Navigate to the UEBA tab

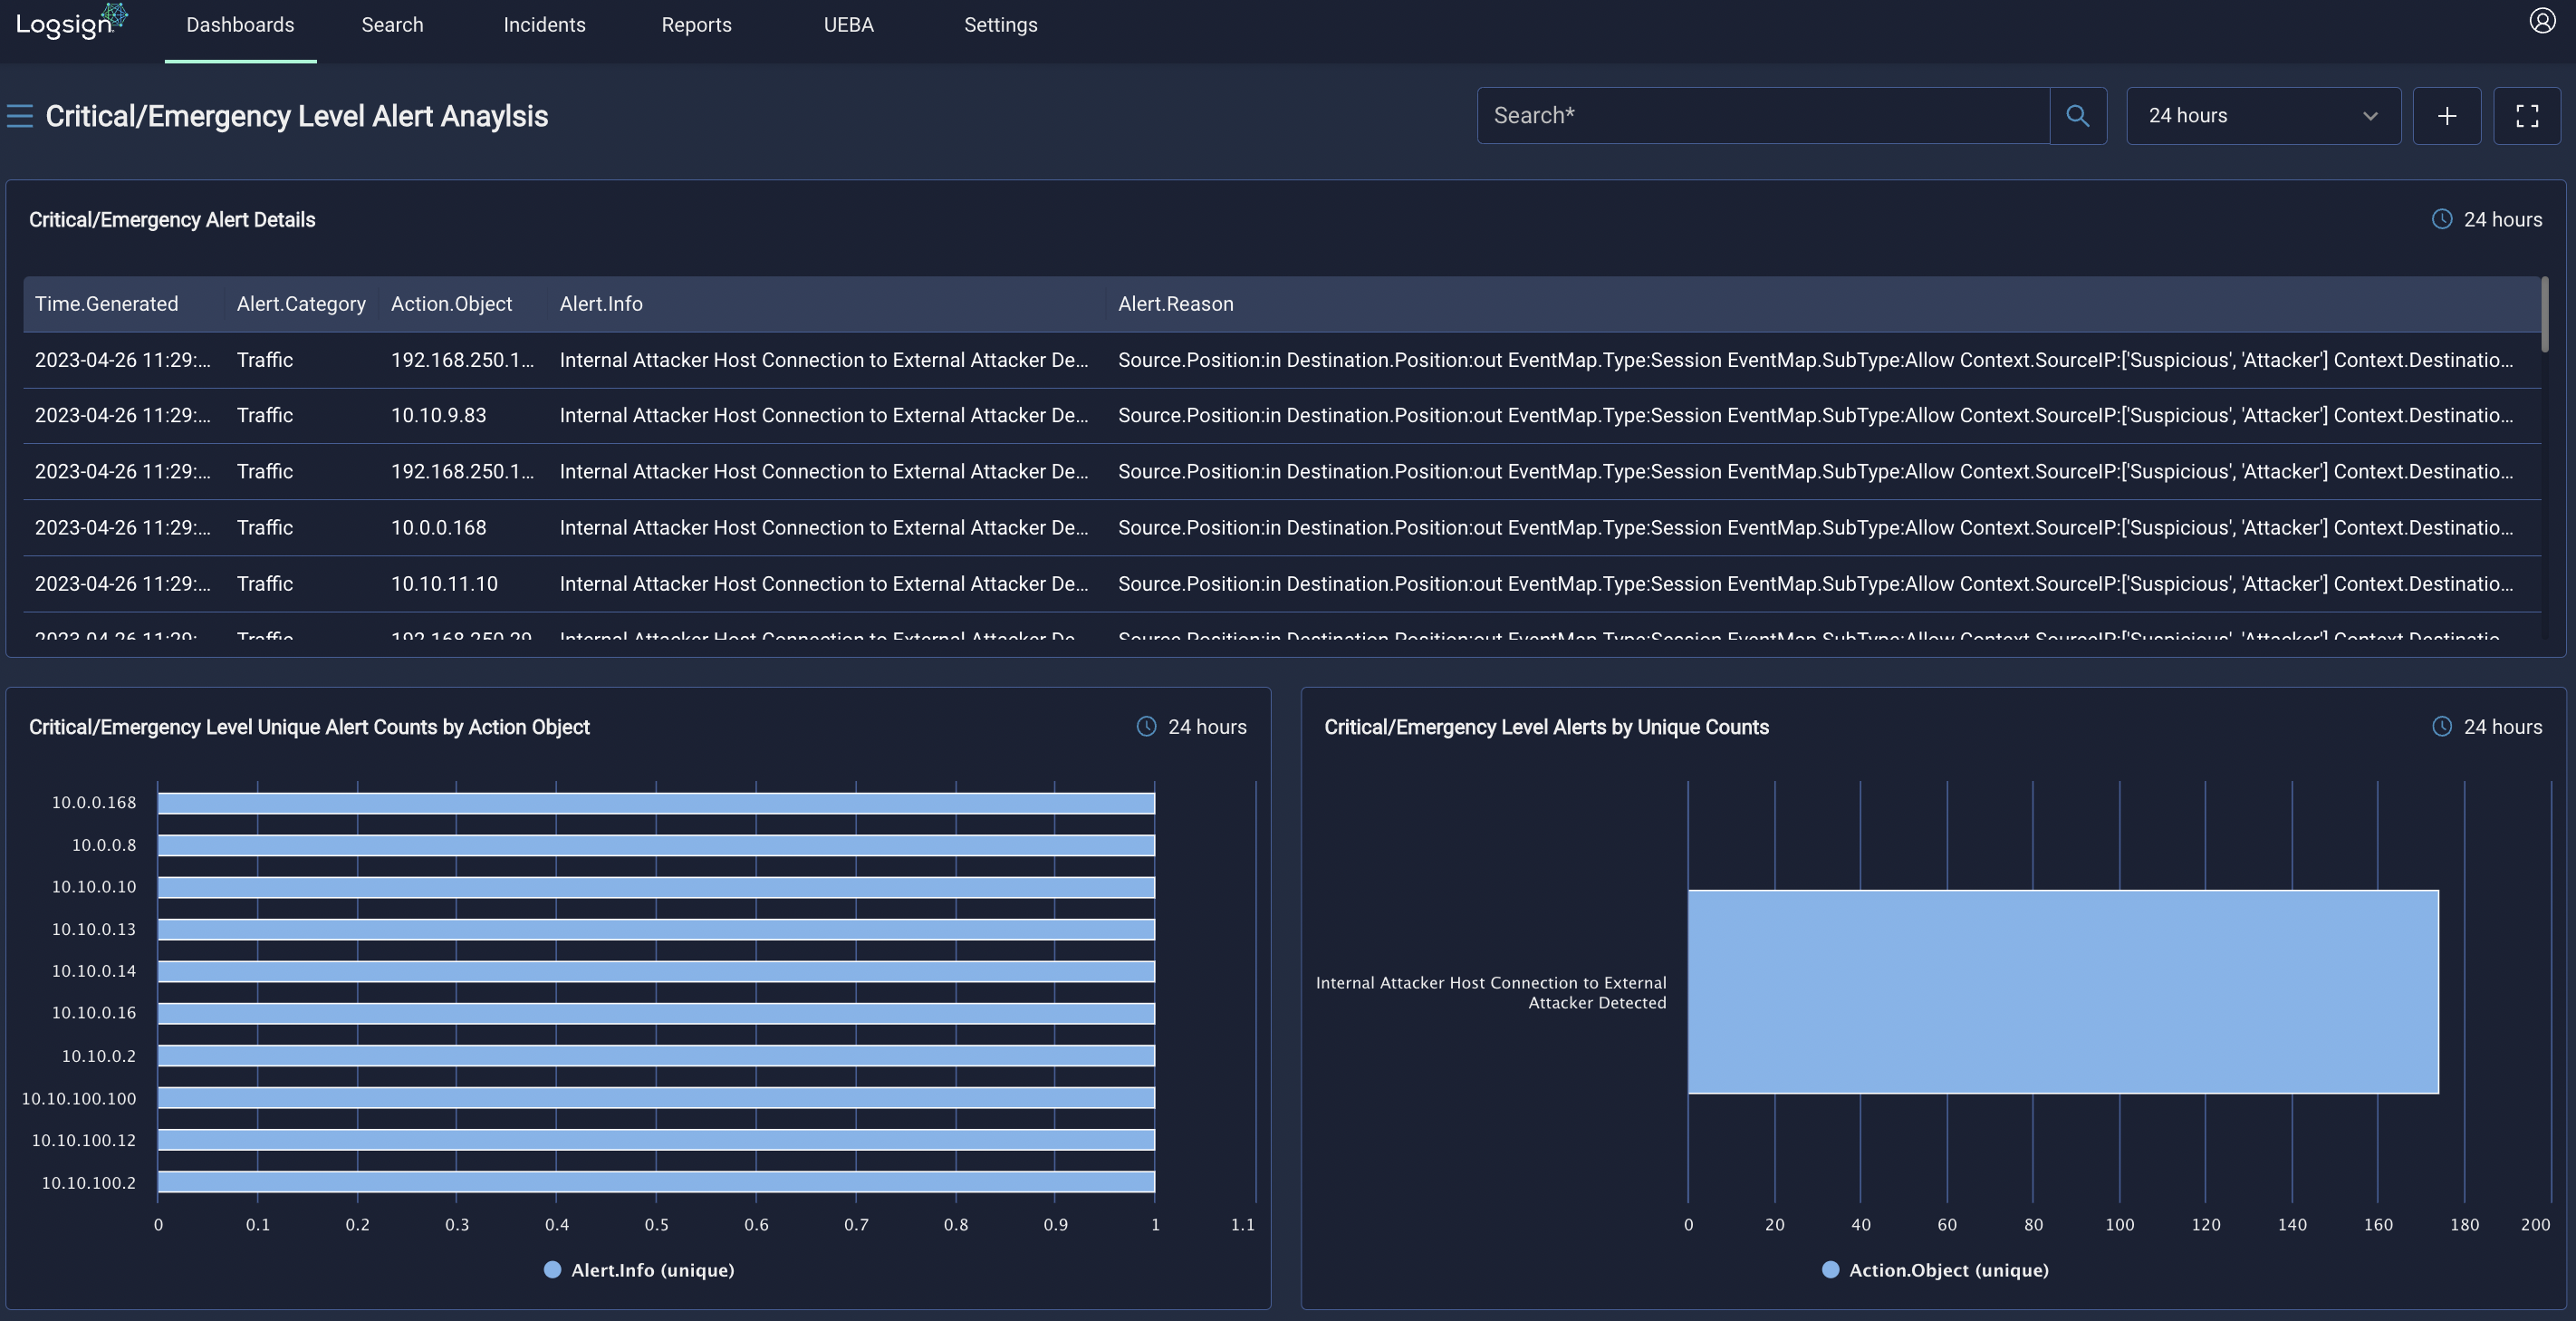pos(848,25)
